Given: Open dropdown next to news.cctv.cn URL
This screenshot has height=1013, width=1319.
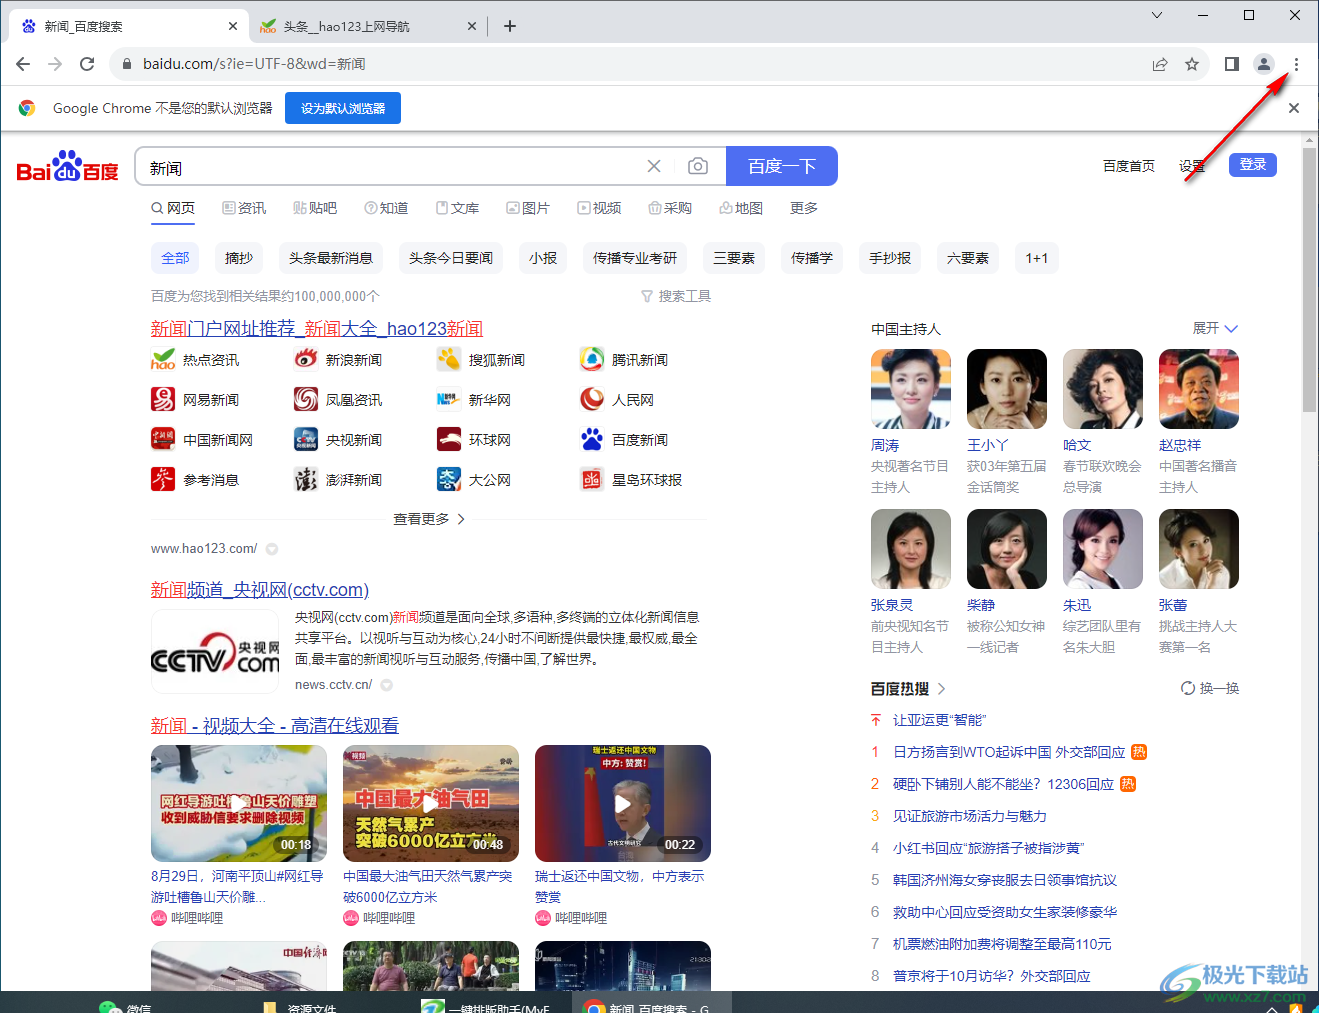Looking at the screenshot, I should click(x=387, y=685).
